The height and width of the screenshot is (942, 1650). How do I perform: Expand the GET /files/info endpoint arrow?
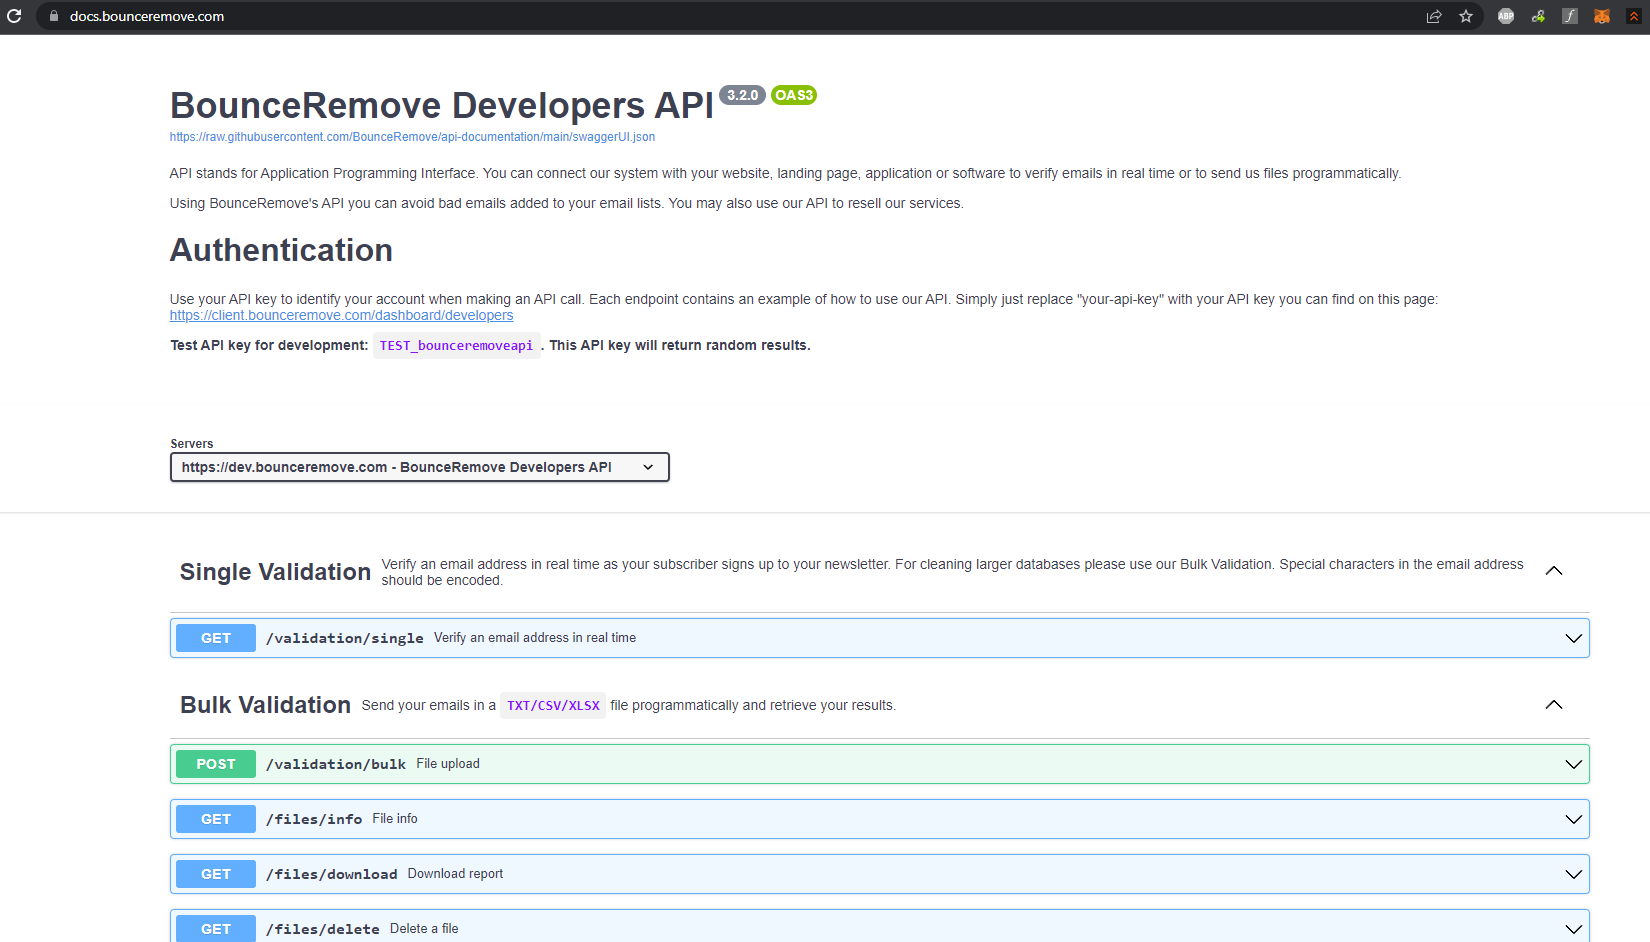point(1574,819)
